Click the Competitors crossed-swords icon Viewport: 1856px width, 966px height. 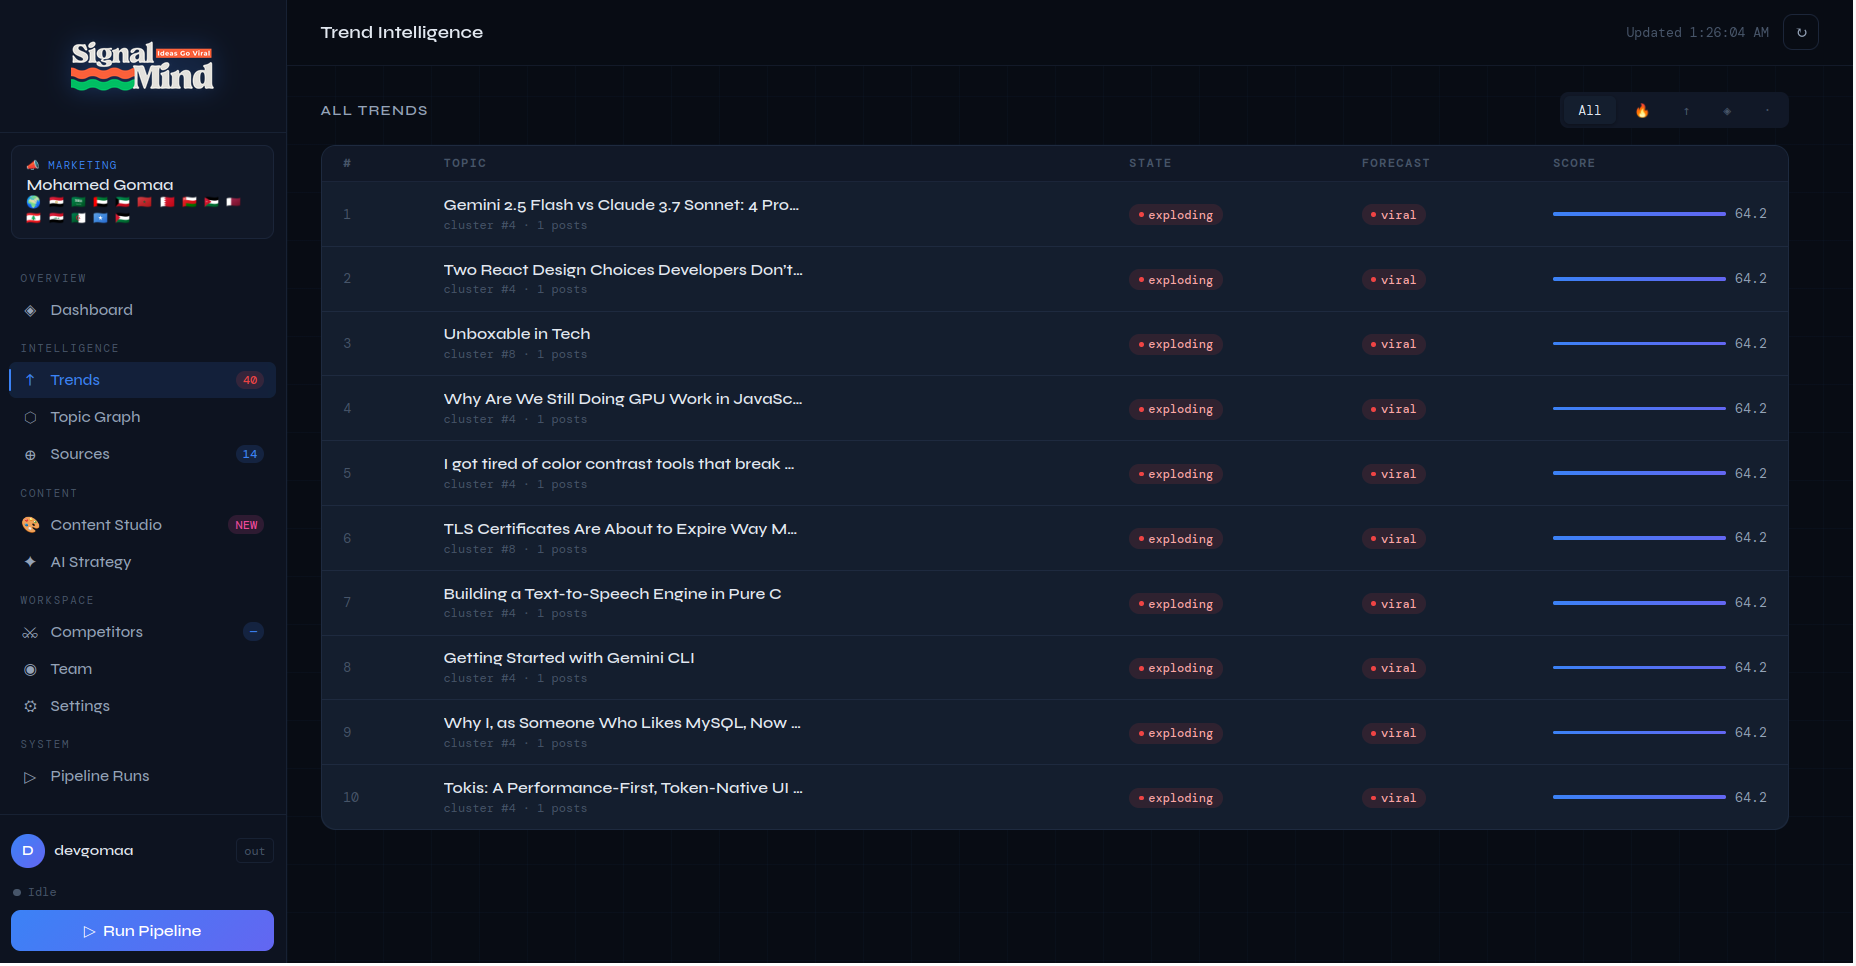point(30,633)
